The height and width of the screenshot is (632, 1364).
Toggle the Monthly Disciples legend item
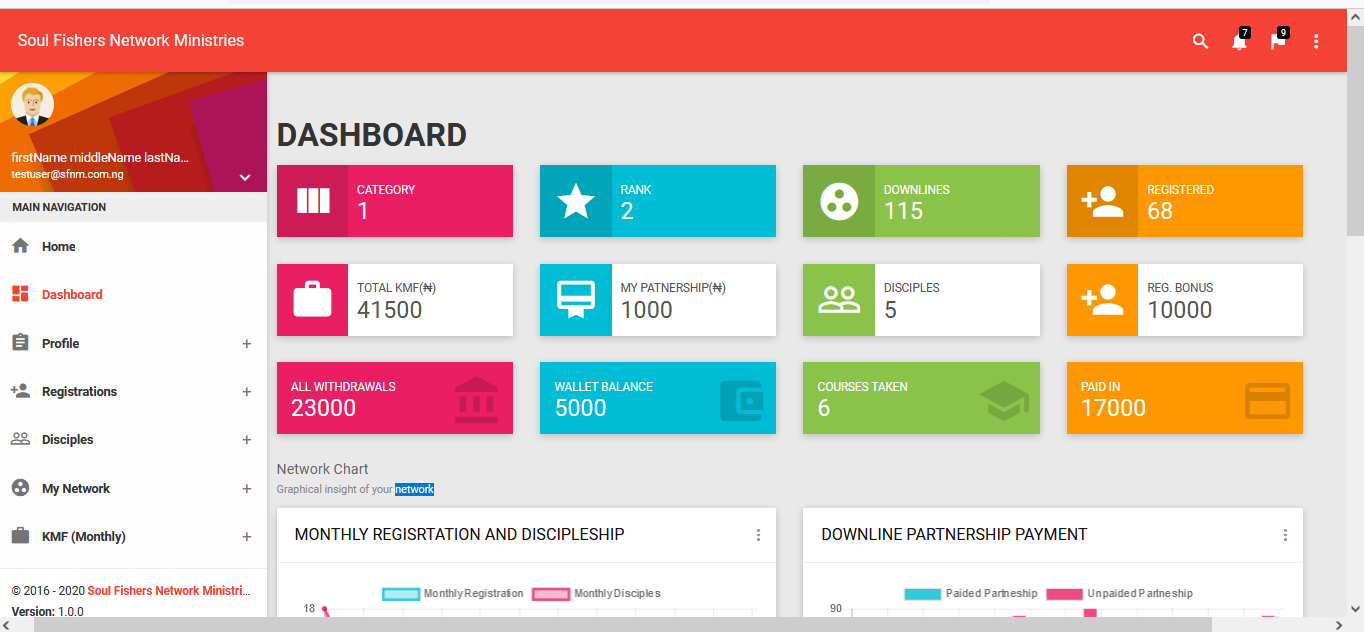point(597,593)
